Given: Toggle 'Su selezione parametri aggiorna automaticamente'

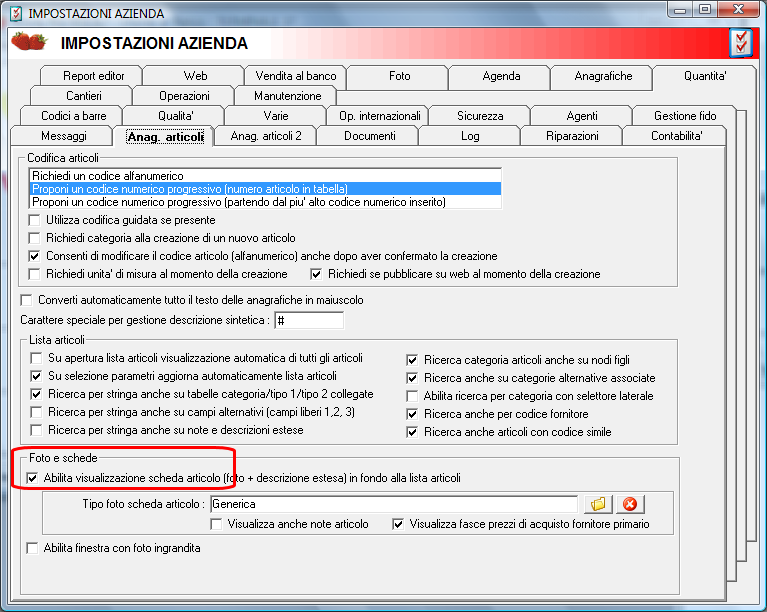Looking at the screenshot, I should pos(36,376).
